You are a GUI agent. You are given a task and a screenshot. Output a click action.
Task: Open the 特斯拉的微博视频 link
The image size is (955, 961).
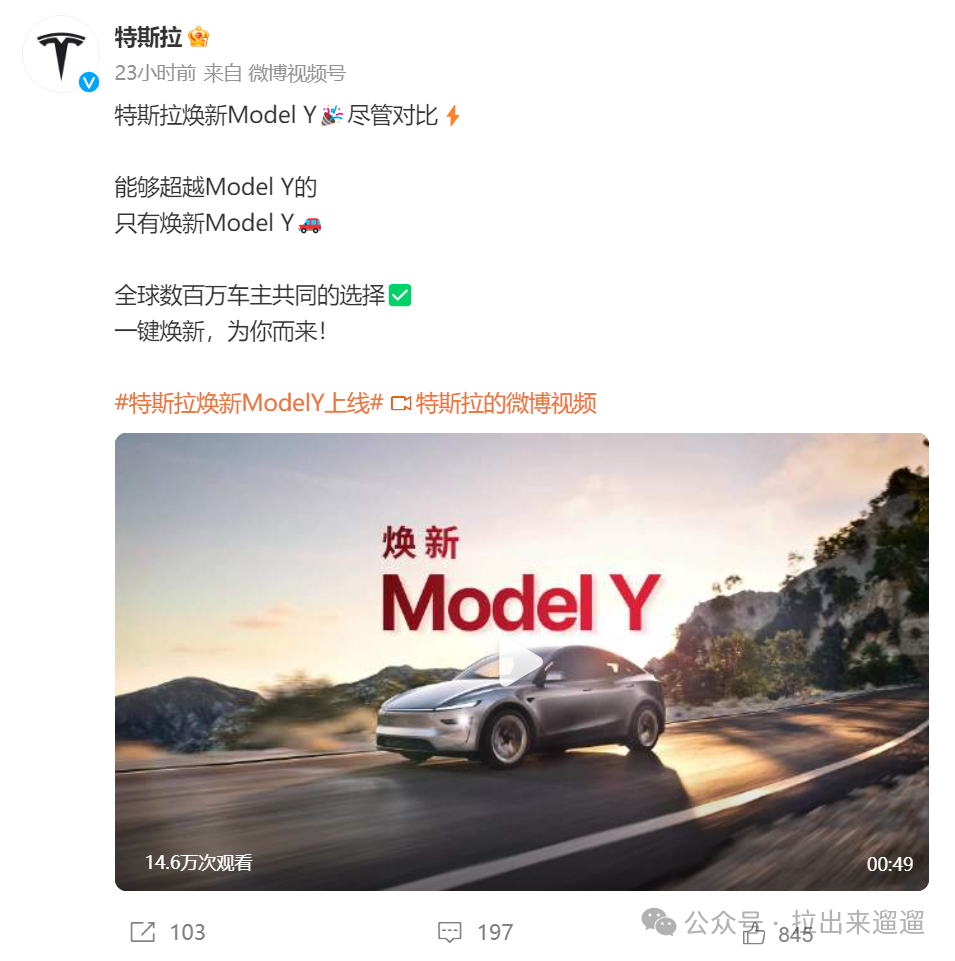(506, 403)
